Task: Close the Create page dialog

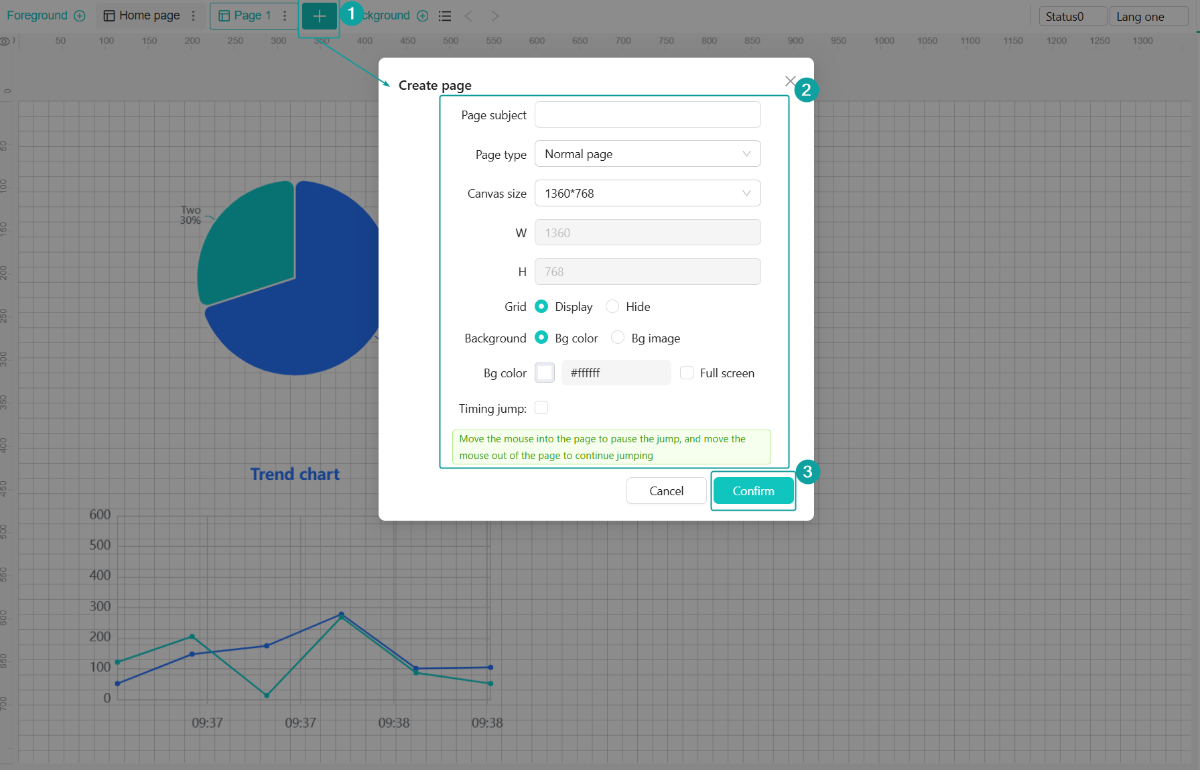Action: click(x=790, y=81)
